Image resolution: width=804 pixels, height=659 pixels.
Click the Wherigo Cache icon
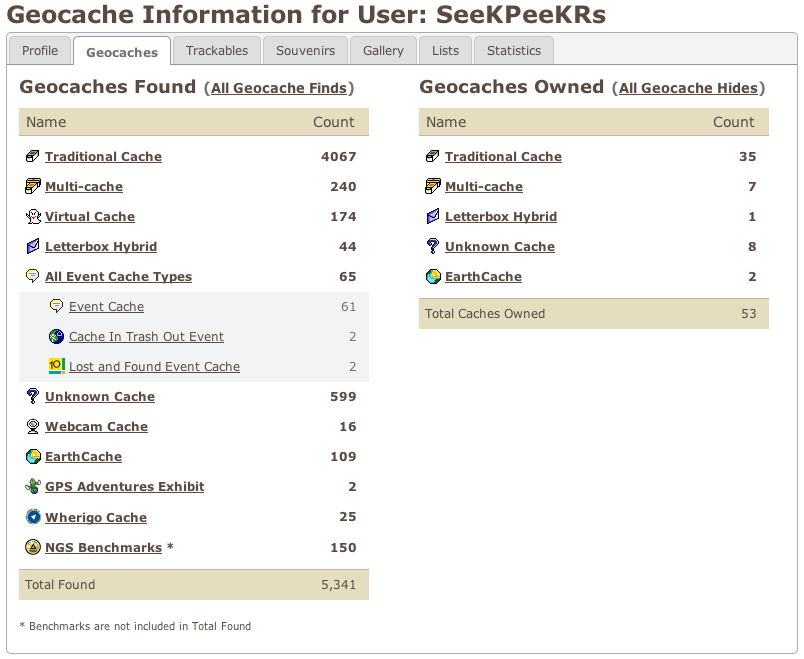[33, 518]
